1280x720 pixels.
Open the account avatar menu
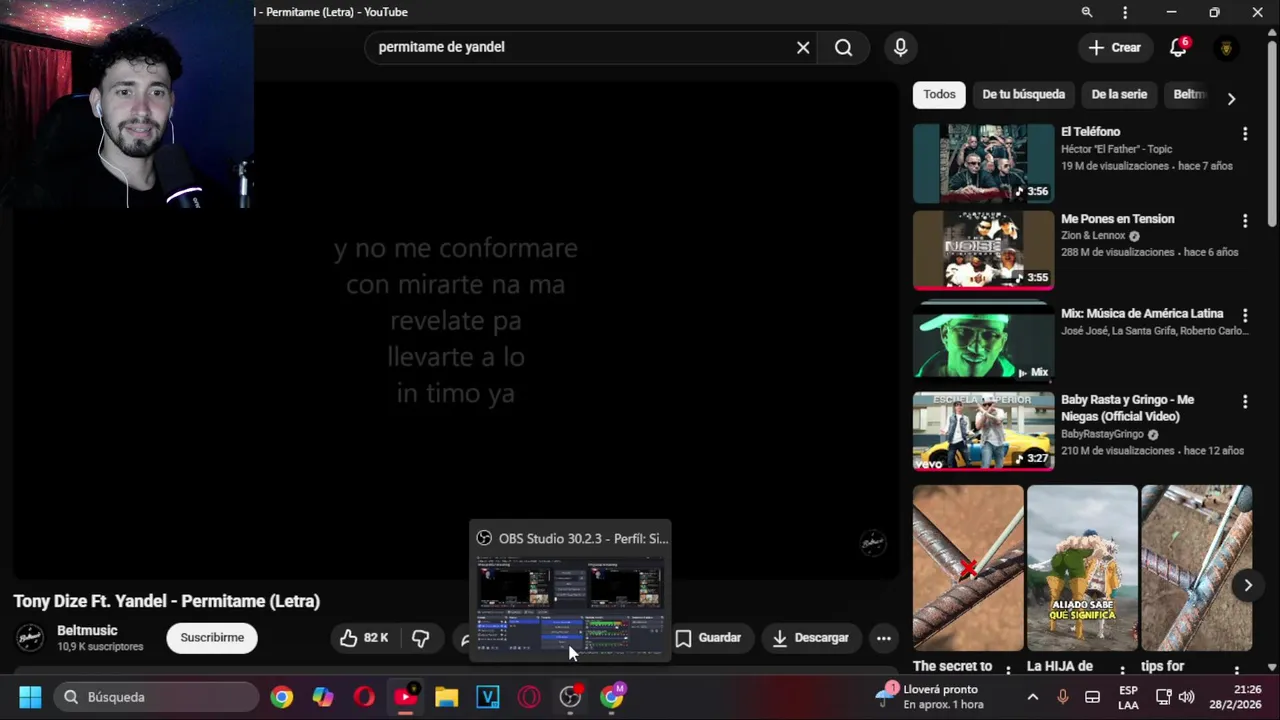[x=1226, y=47]
